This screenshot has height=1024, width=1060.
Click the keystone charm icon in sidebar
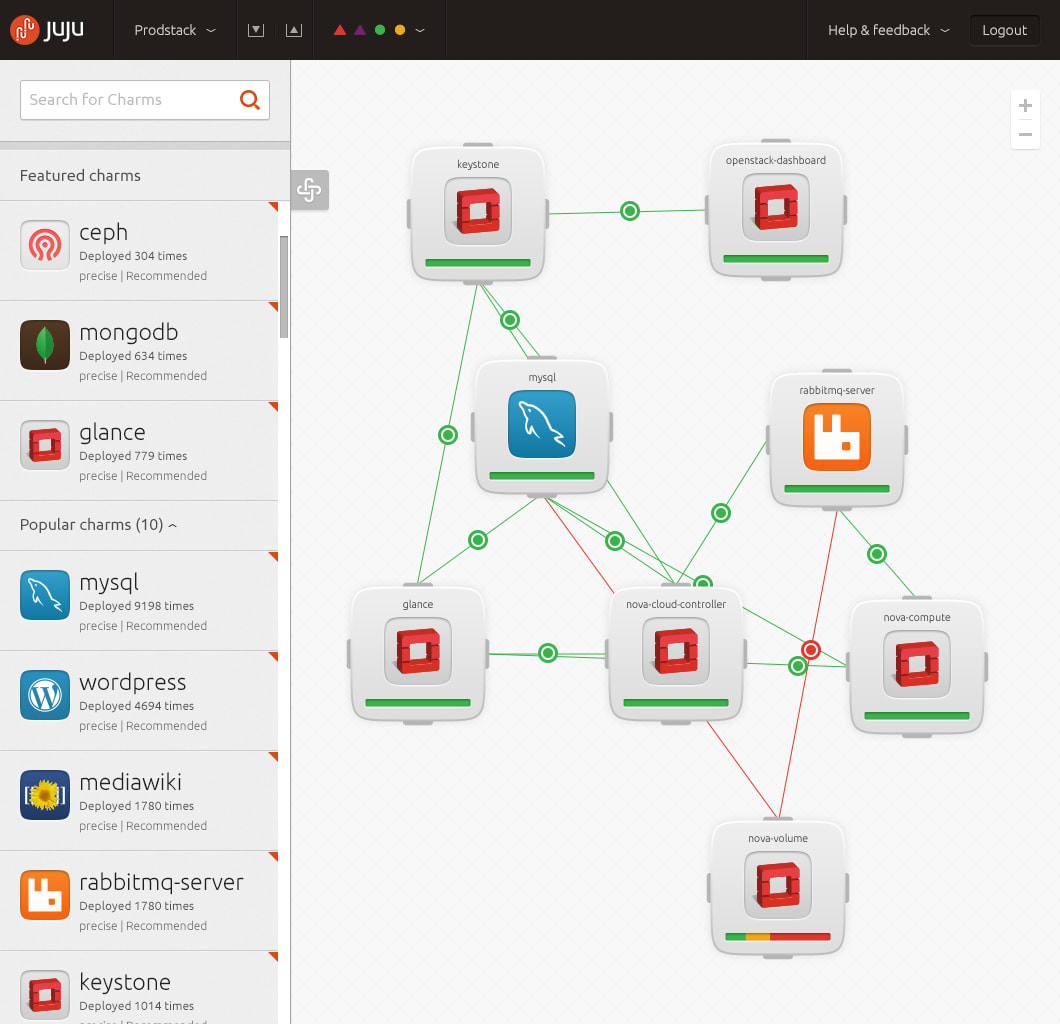point(45,995)
